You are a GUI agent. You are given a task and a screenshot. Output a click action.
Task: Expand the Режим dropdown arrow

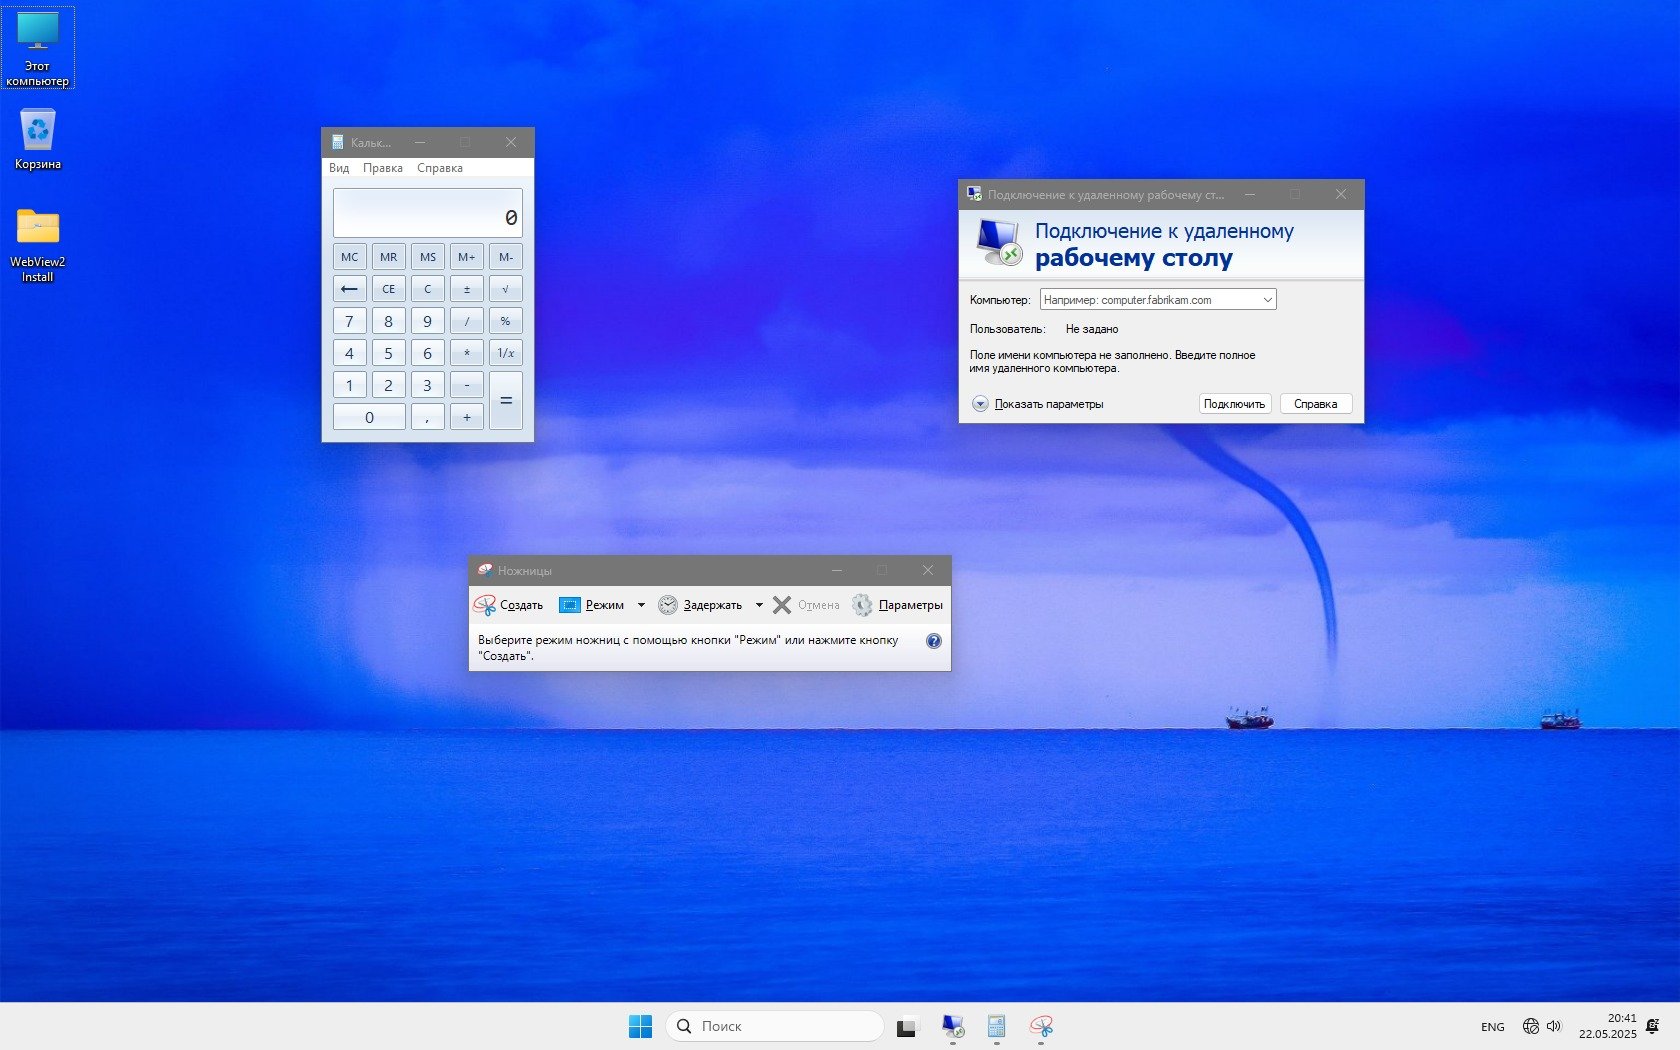coord(641,605)
